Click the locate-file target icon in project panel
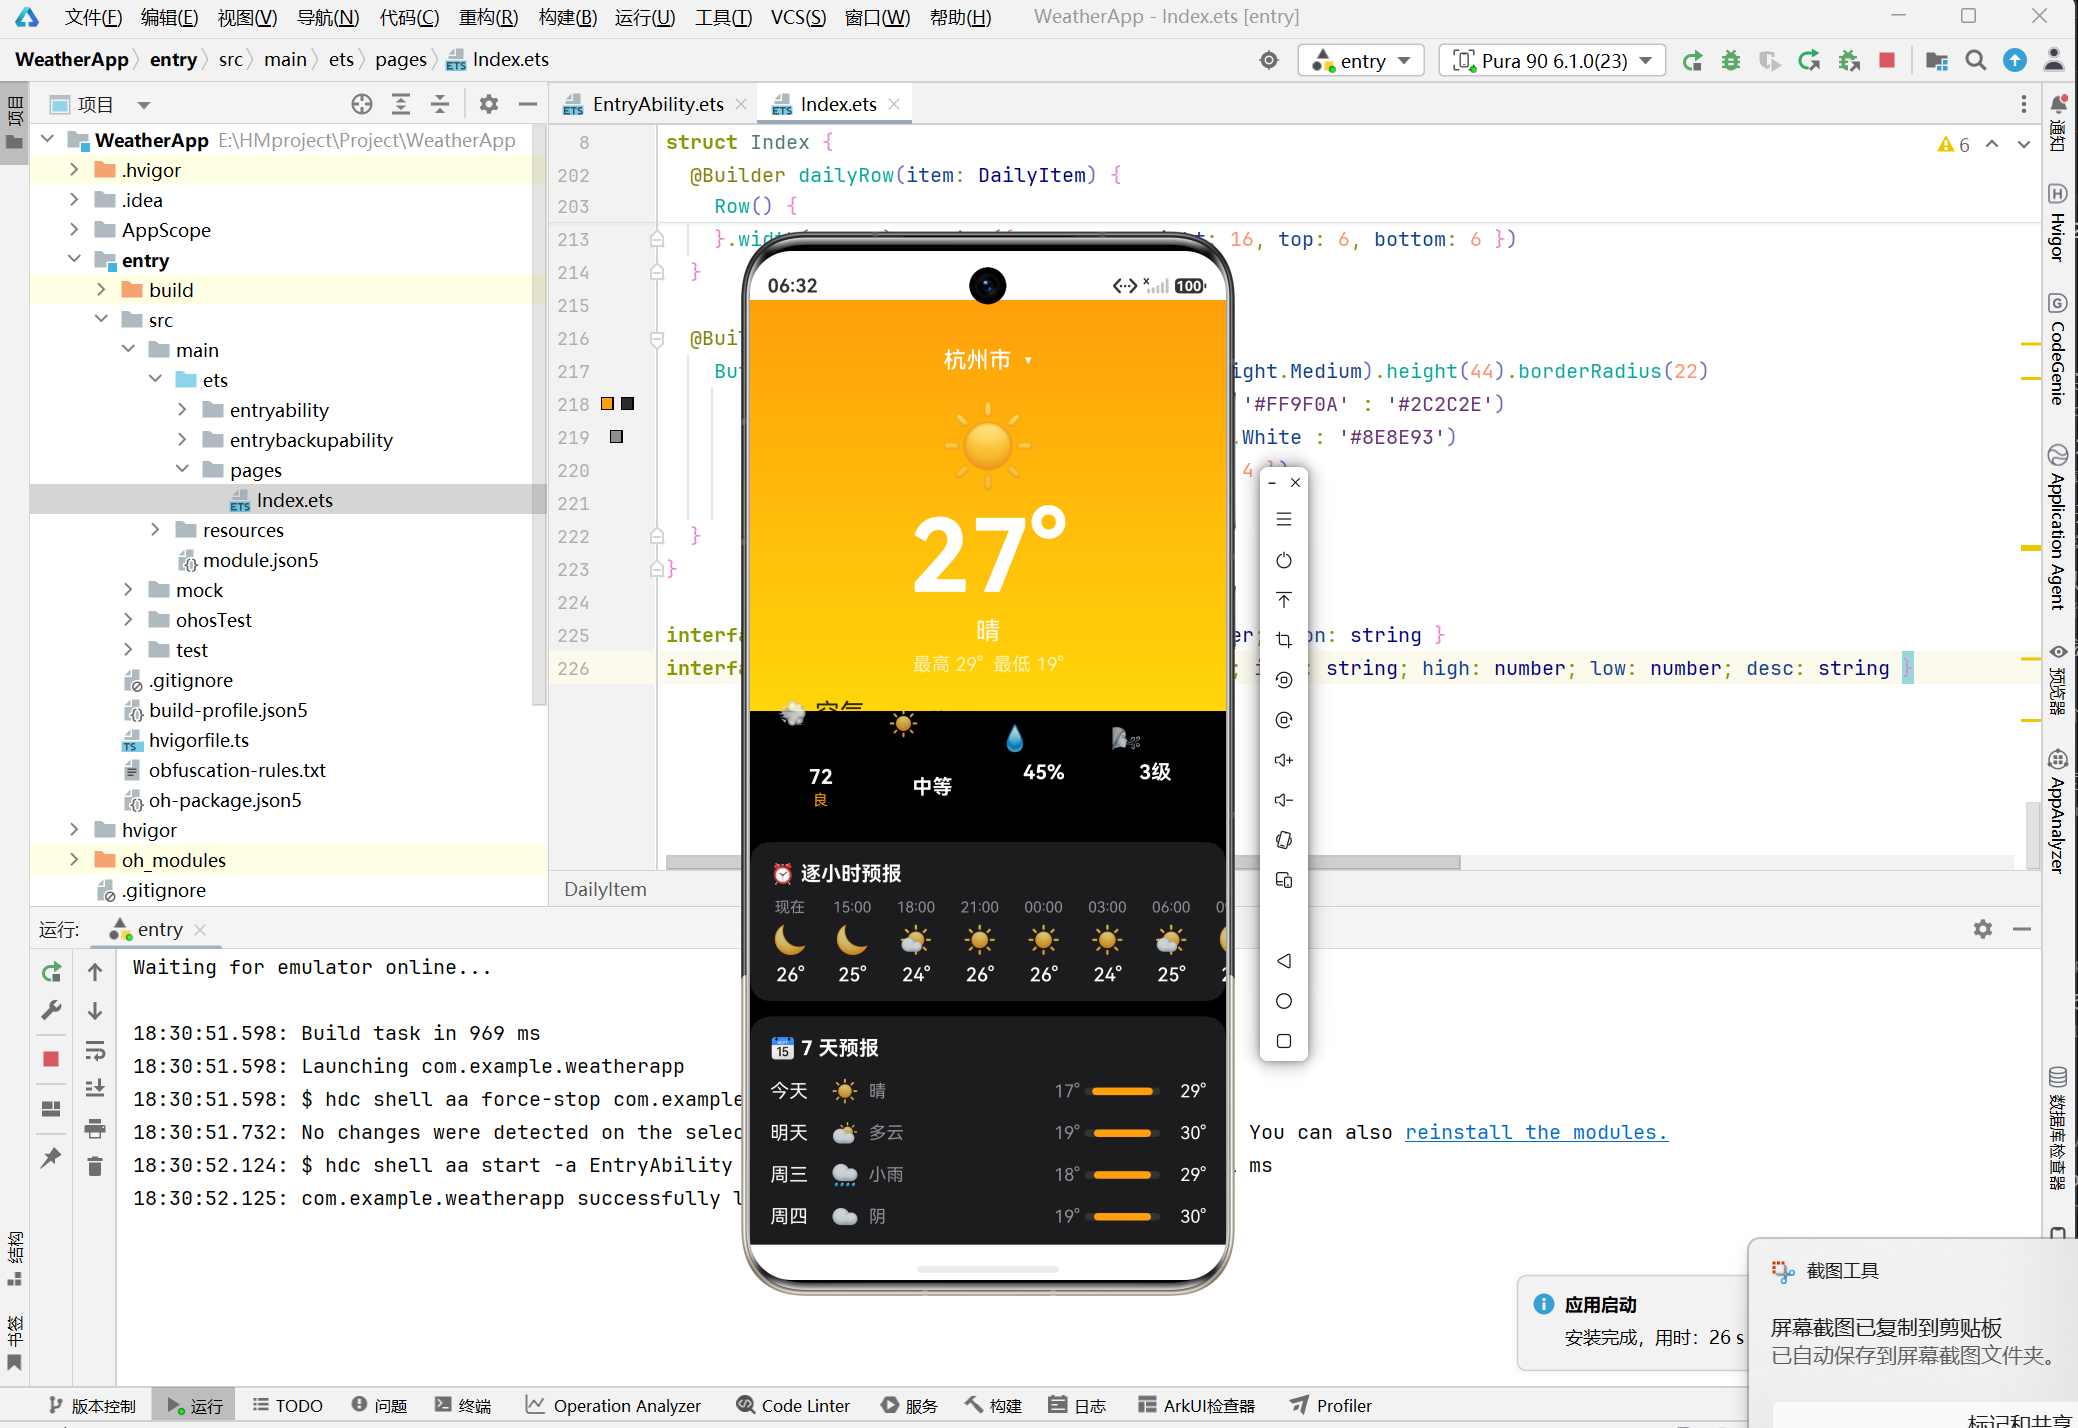The width and height of the screenshot is (2078, 1428). (362, 104)
